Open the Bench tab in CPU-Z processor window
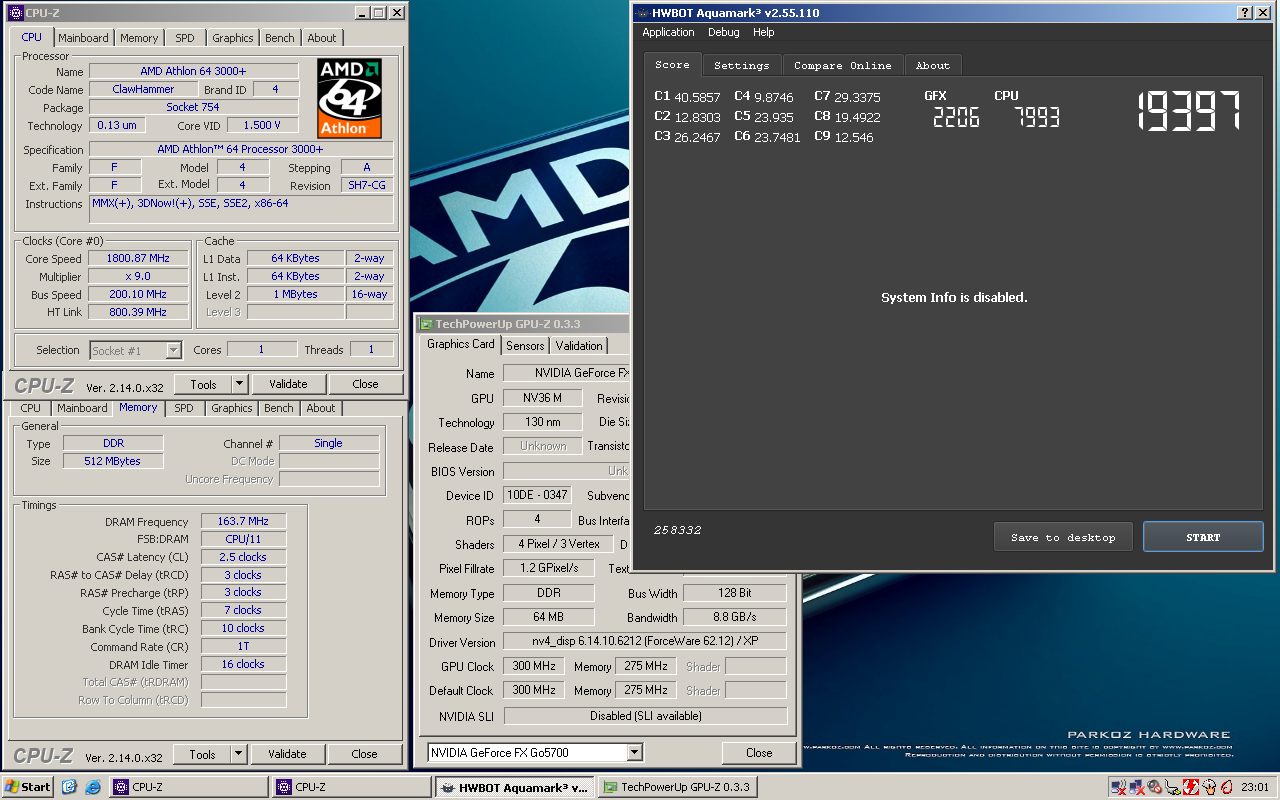The image size is (1280, 800). point(280,38)
